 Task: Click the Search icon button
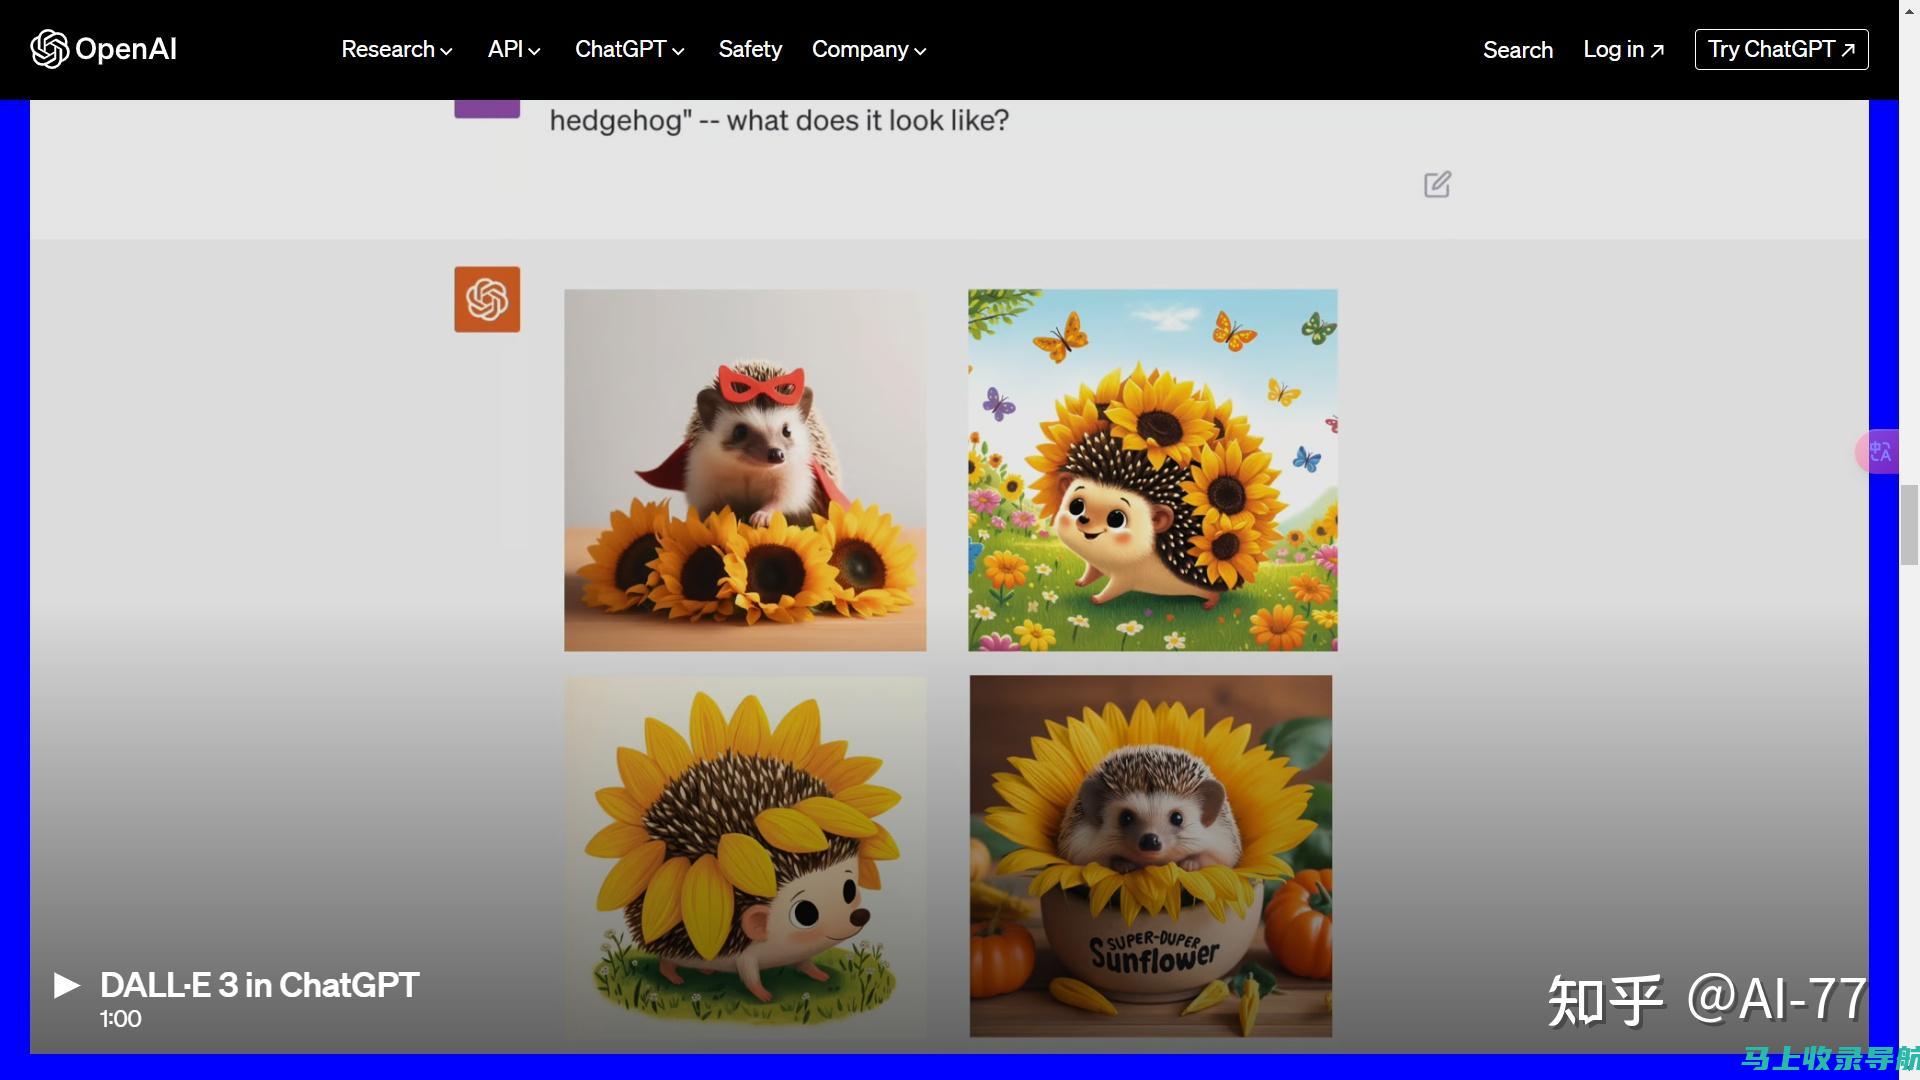click(x=1518, y=50)
